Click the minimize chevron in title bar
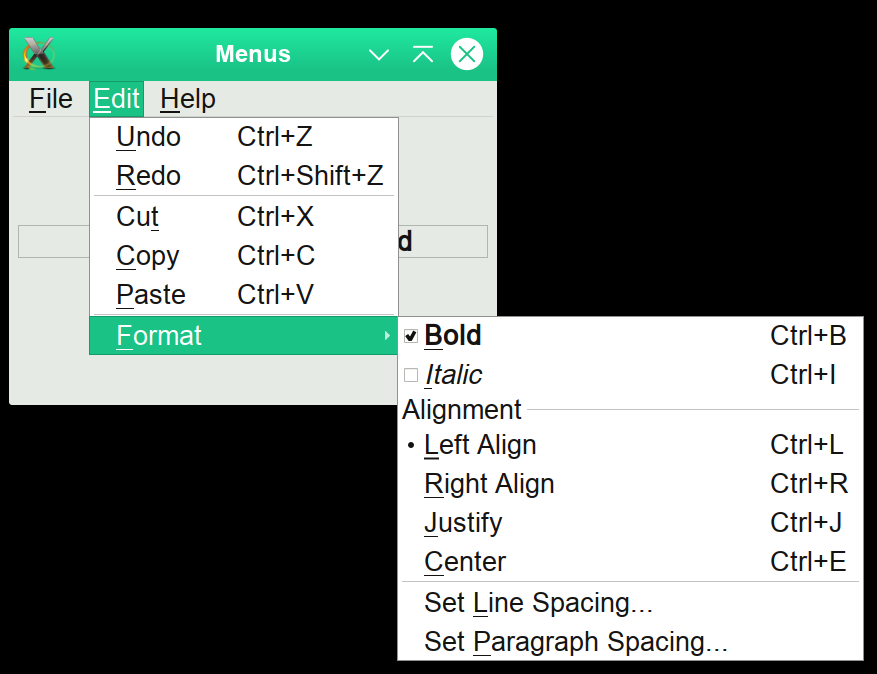 coord(379,55)
